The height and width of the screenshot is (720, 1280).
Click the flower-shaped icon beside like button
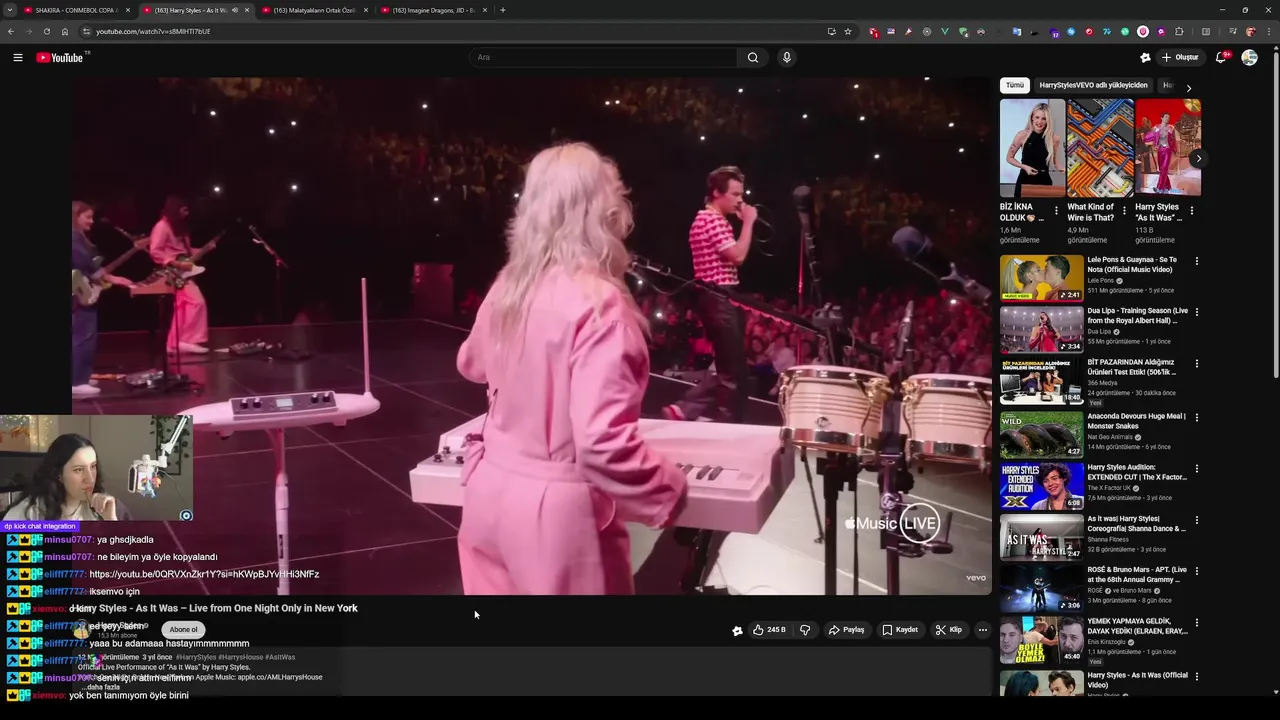pyautogui.click(x=737, y=630)
